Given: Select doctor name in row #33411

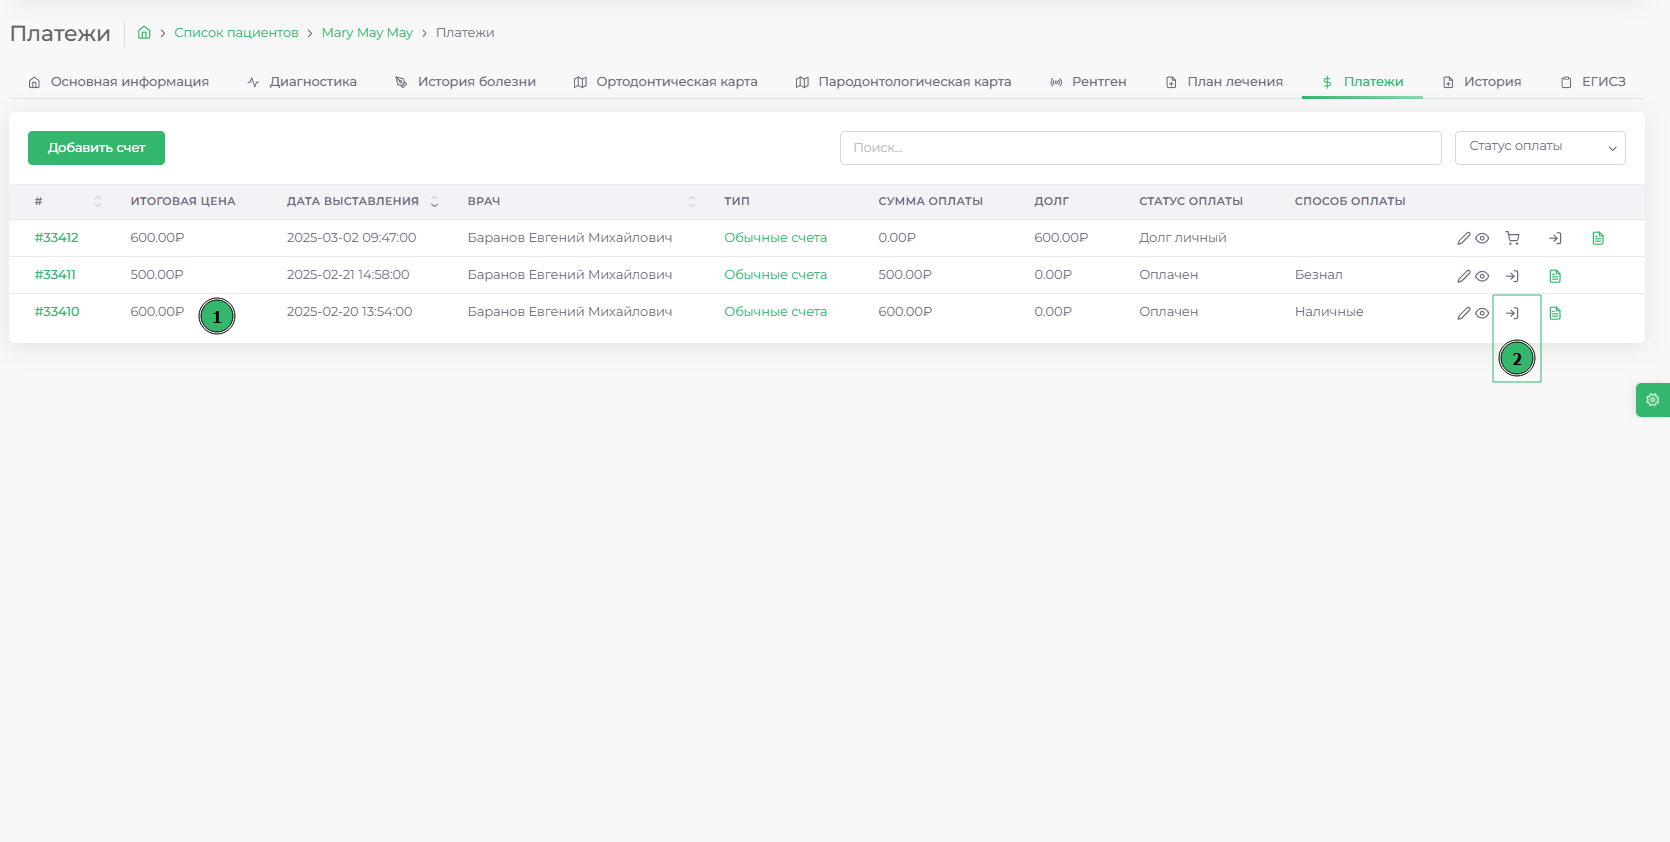Looking at the screenshot, I should (570, 275).
